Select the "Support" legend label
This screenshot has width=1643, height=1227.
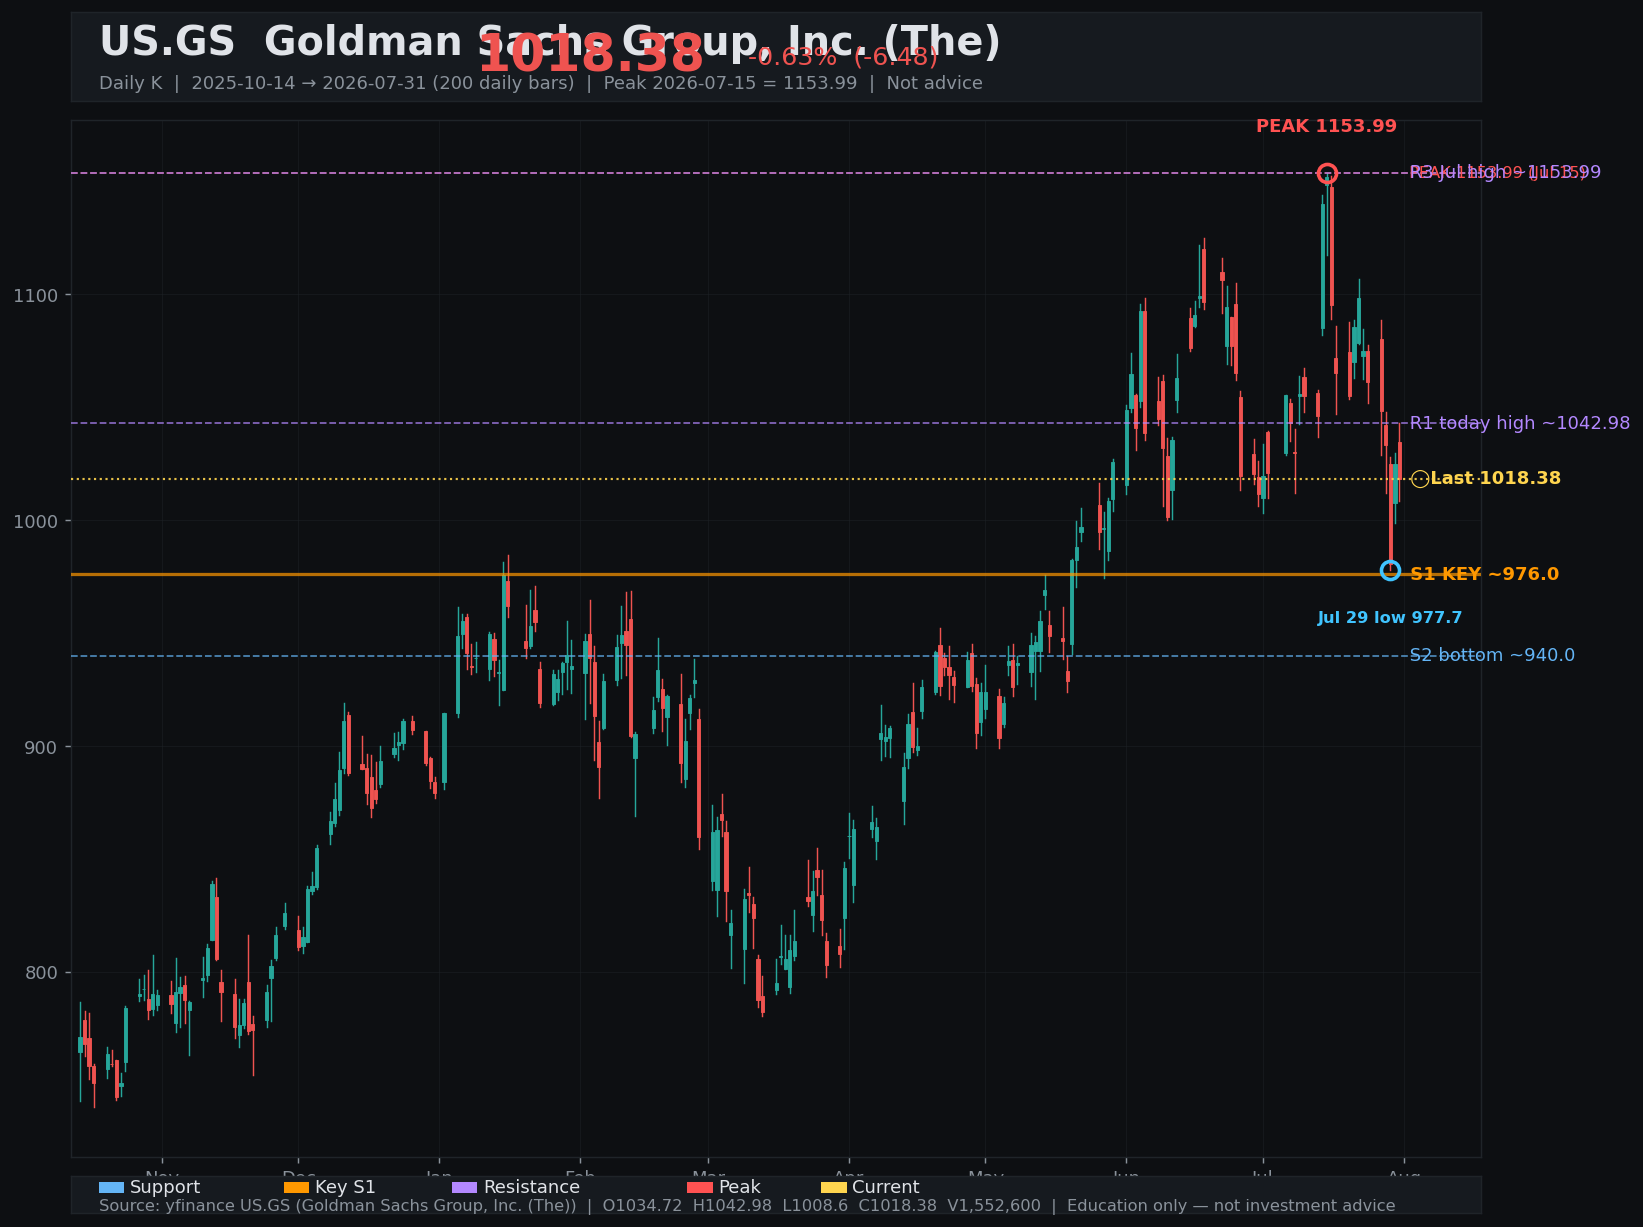pyautogui.click(x=165, y=1187)
